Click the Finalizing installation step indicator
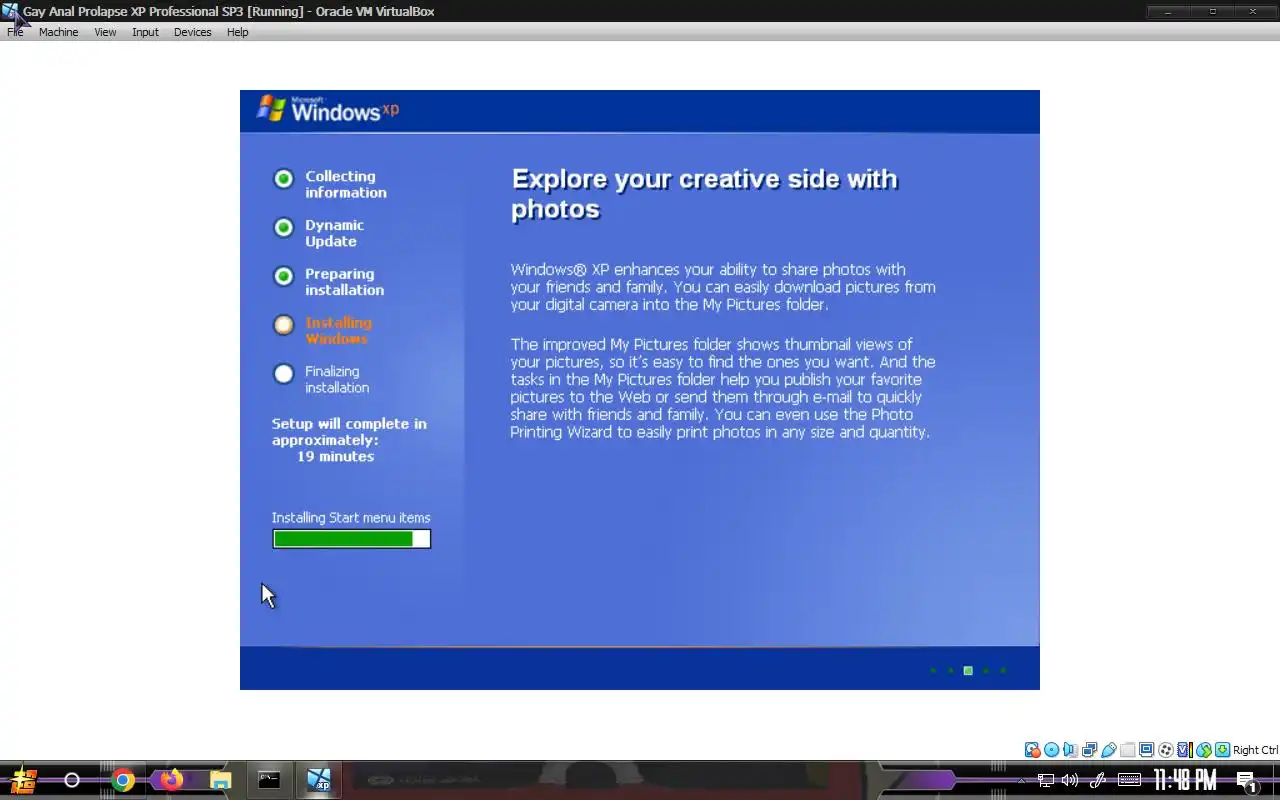This screenshot has height=800, width=1280. click(x=284, y=373)
